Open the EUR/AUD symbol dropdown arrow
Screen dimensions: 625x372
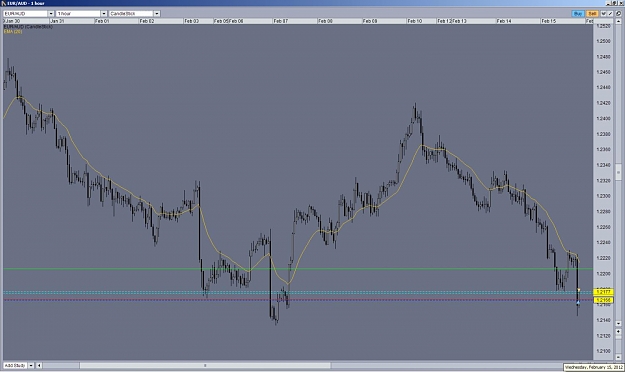pyautogui.click(x=51, y=14)
